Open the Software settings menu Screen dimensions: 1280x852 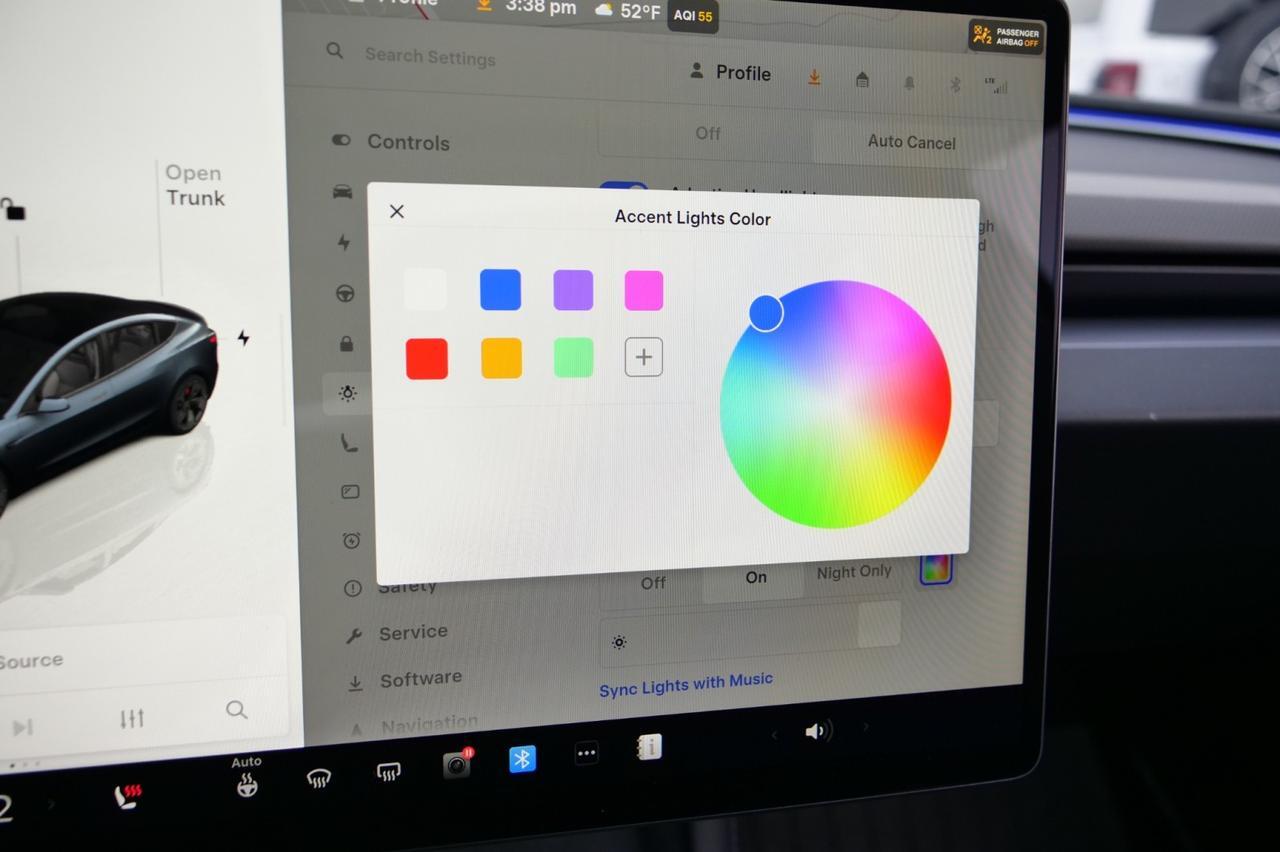(420, 679)
